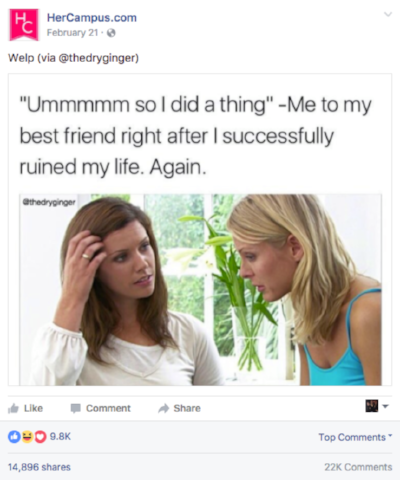Screen dimensions: 400x480
Task: Click the Love heart reaction icon
Action: (x=40, y=437)
